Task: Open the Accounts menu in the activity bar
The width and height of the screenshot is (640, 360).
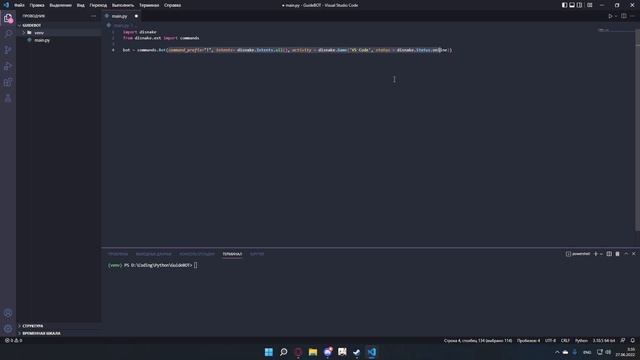Action: (8, 313)
